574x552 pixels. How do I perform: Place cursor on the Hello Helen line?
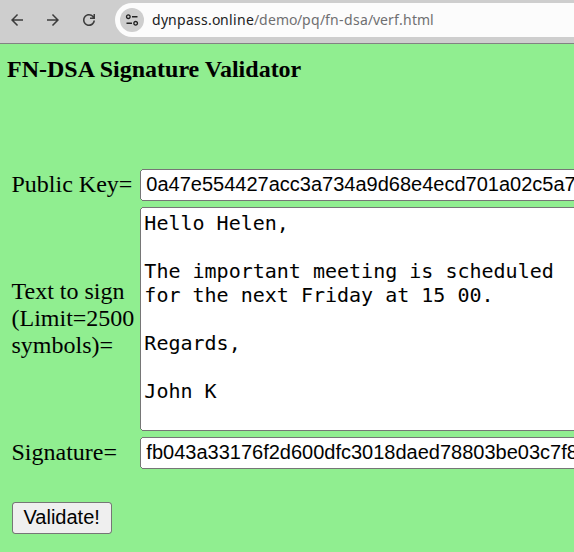coord(216,224)
